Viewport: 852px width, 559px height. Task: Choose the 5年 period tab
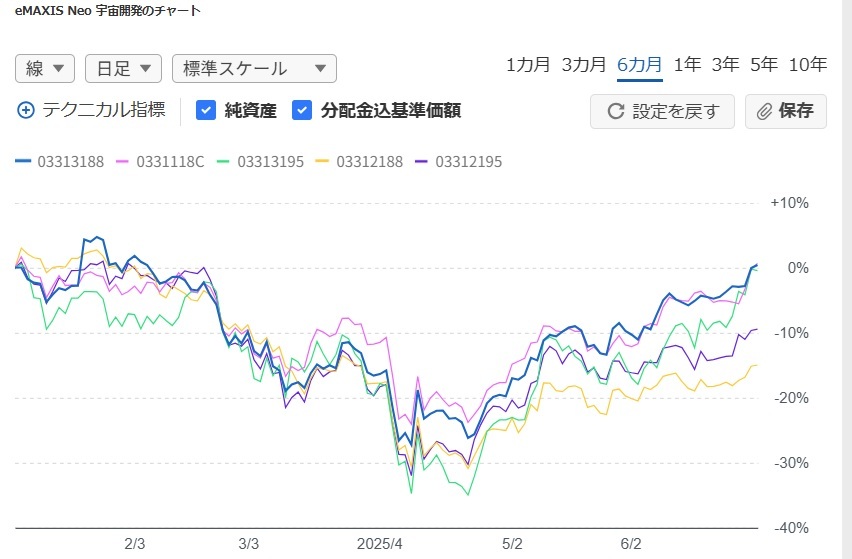click(x=763, y=65)
